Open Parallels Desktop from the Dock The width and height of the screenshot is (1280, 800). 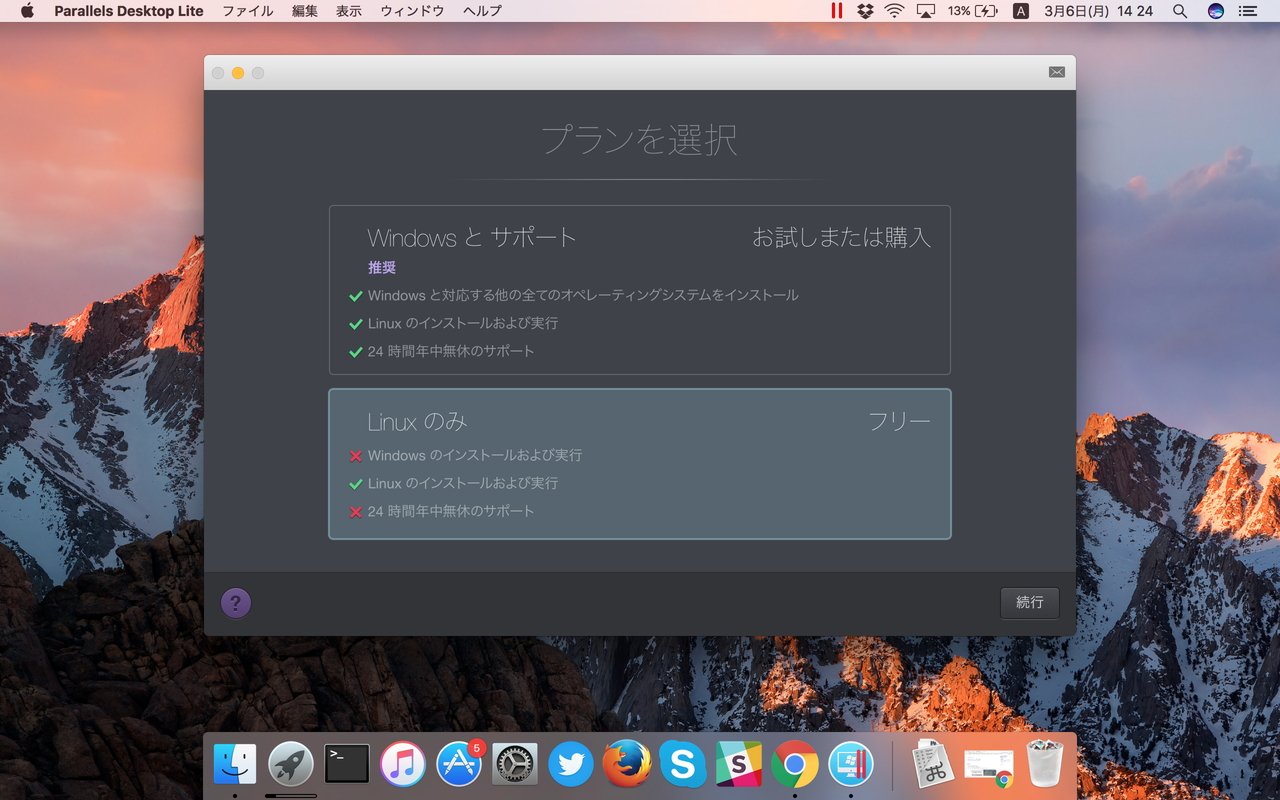click(849, 764)
